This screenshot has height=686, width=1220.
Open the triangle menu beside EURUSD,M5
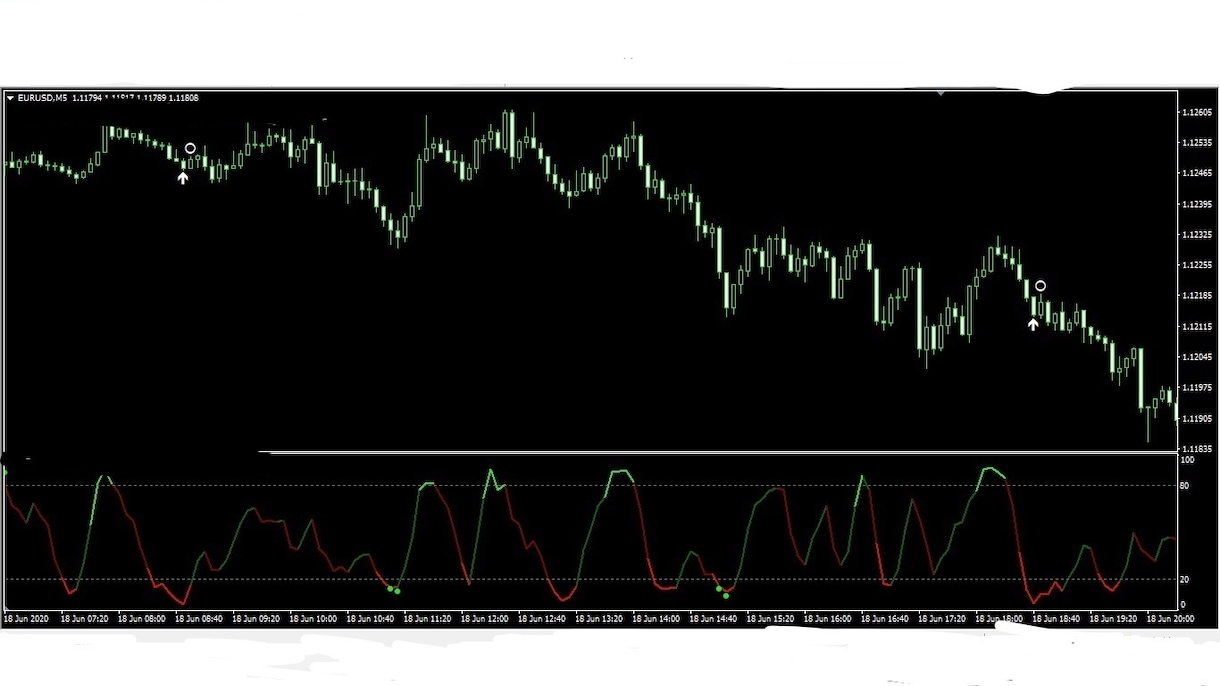click(10, 98)
